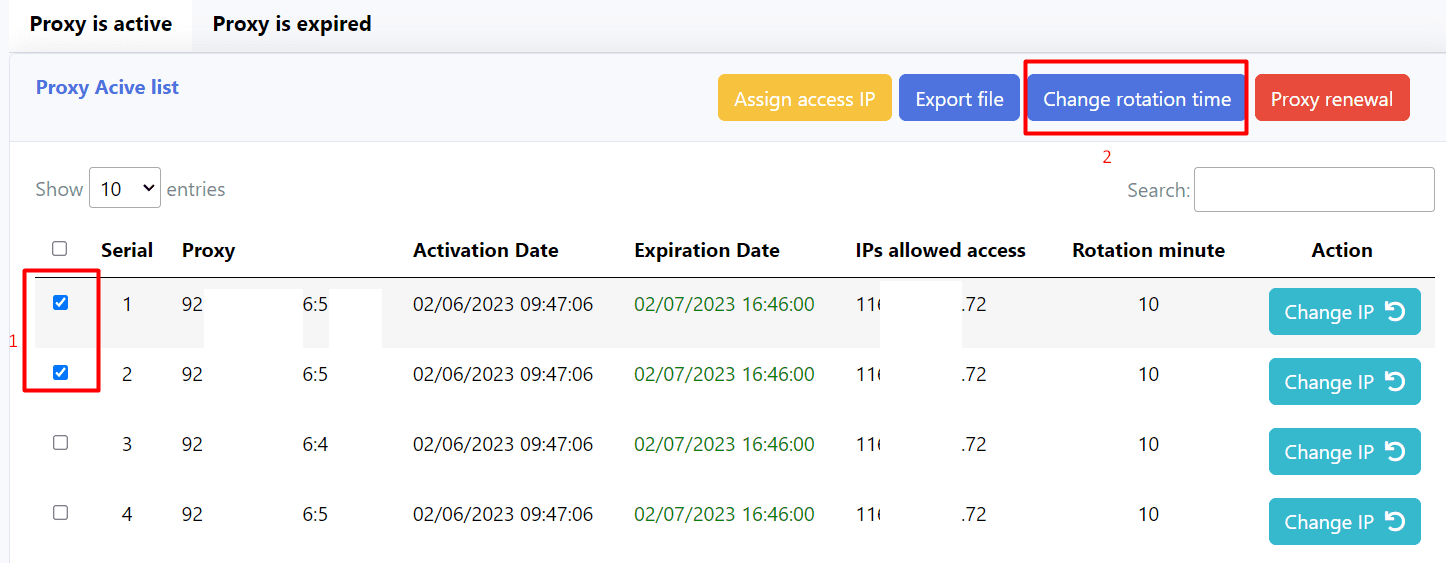Click the Export file button
The width and height of the screenshot is (1446, 563).
959,98
